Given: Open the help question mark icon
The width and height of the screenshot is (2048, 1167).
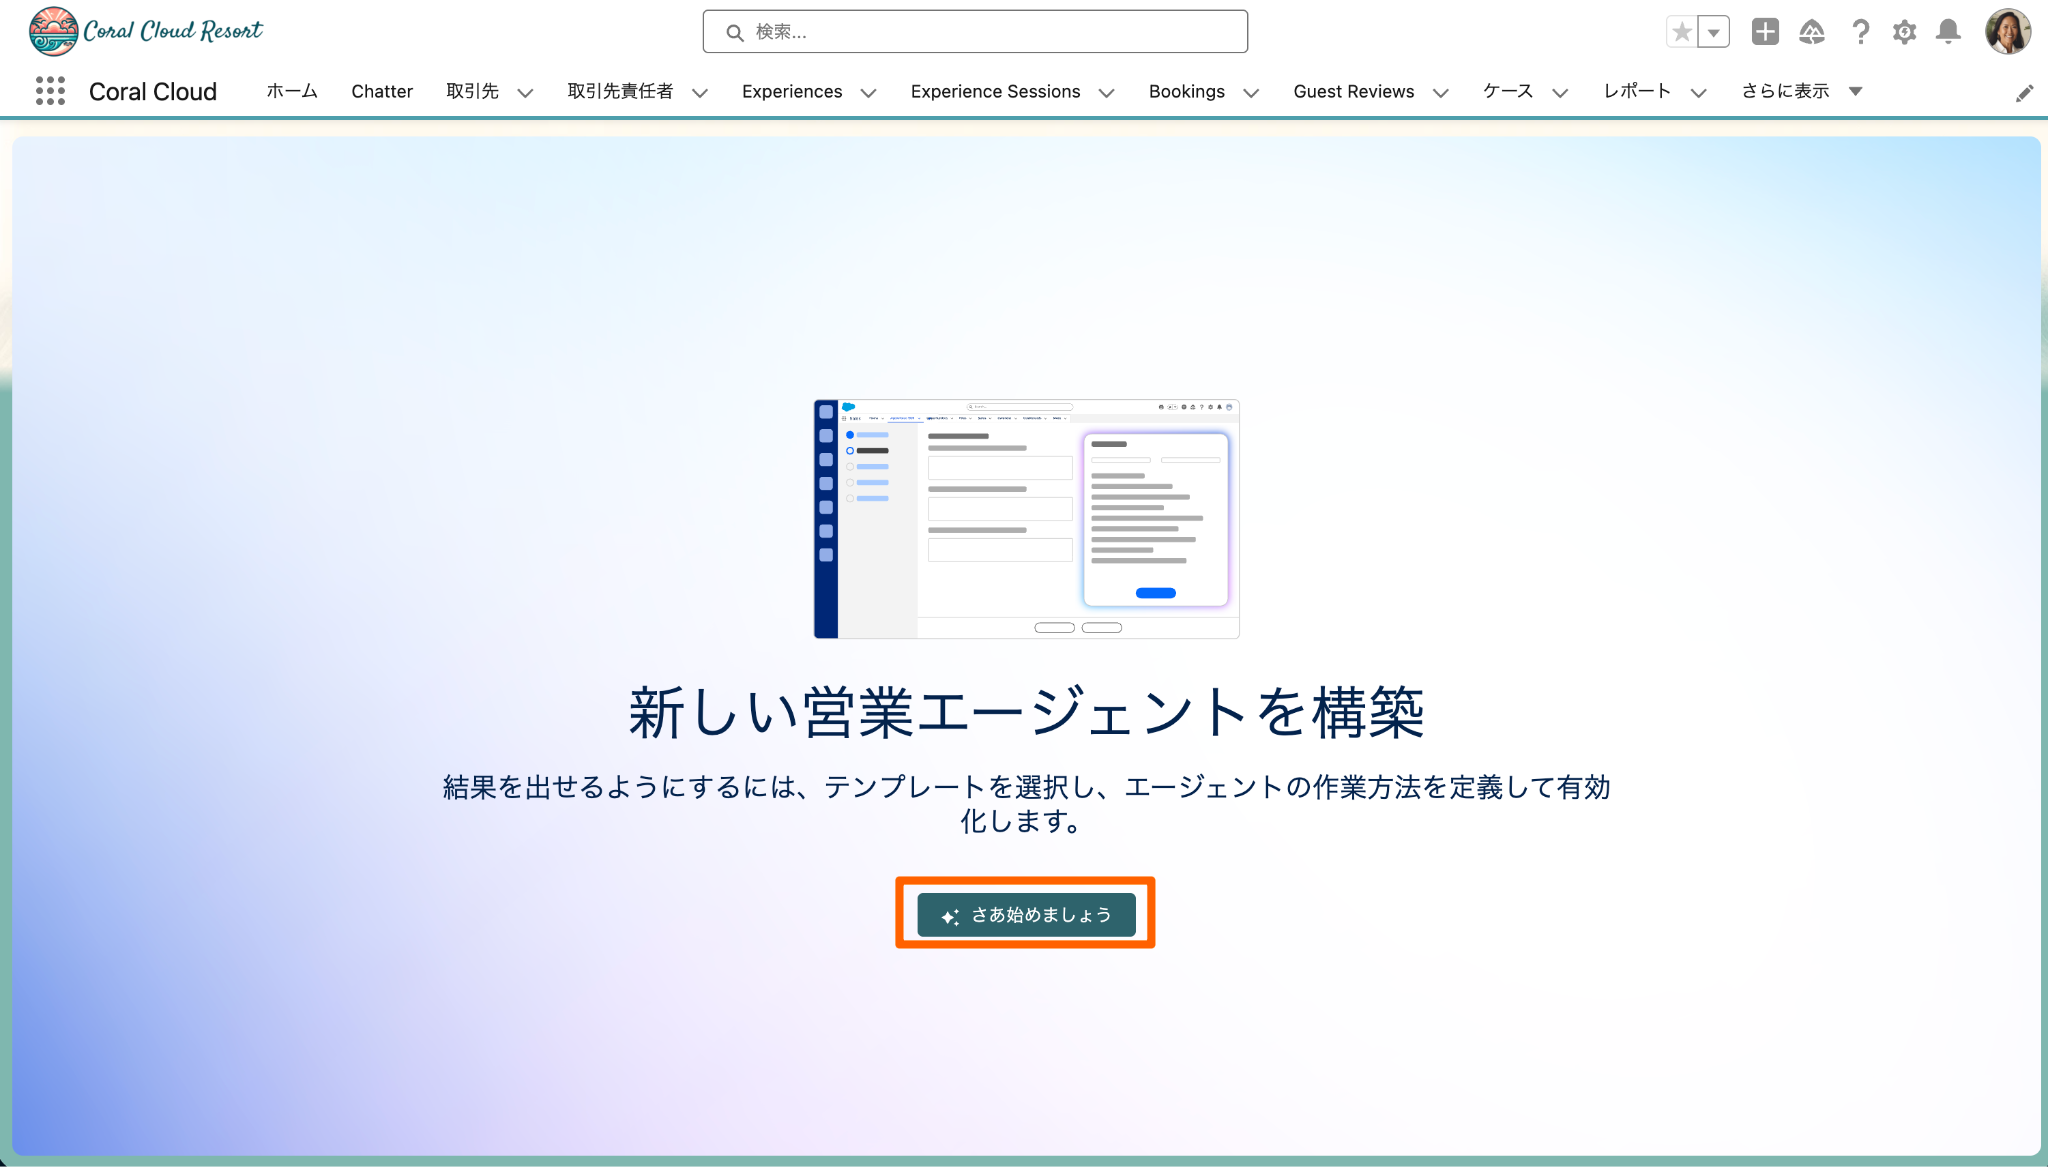Looking at the screenshot, I should click(1860, 32).
